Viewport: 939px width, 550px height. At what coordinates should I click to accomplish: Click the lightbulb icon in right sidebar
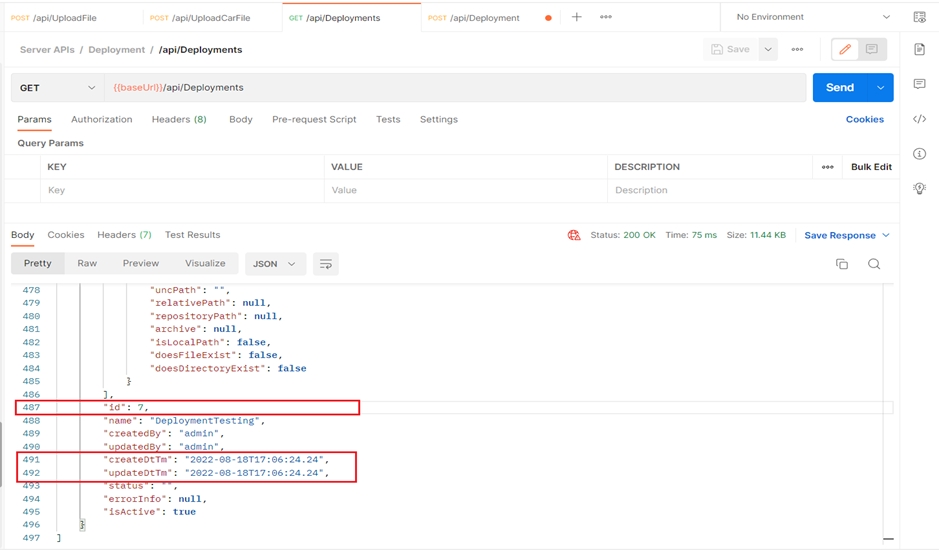pos(919,189)
